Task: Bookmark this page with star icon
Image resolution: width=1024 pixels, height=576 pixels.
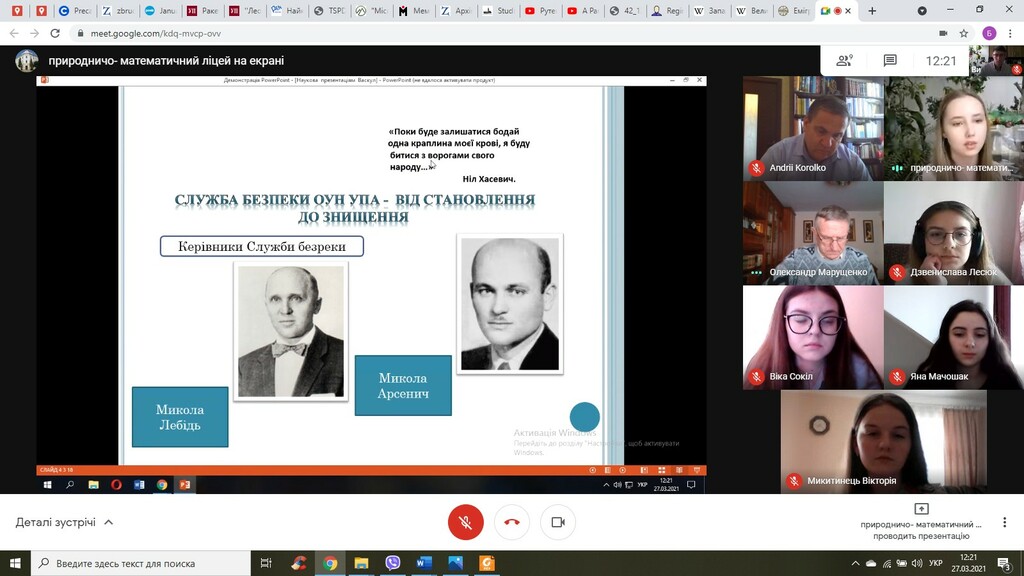Action: point(964,33)
